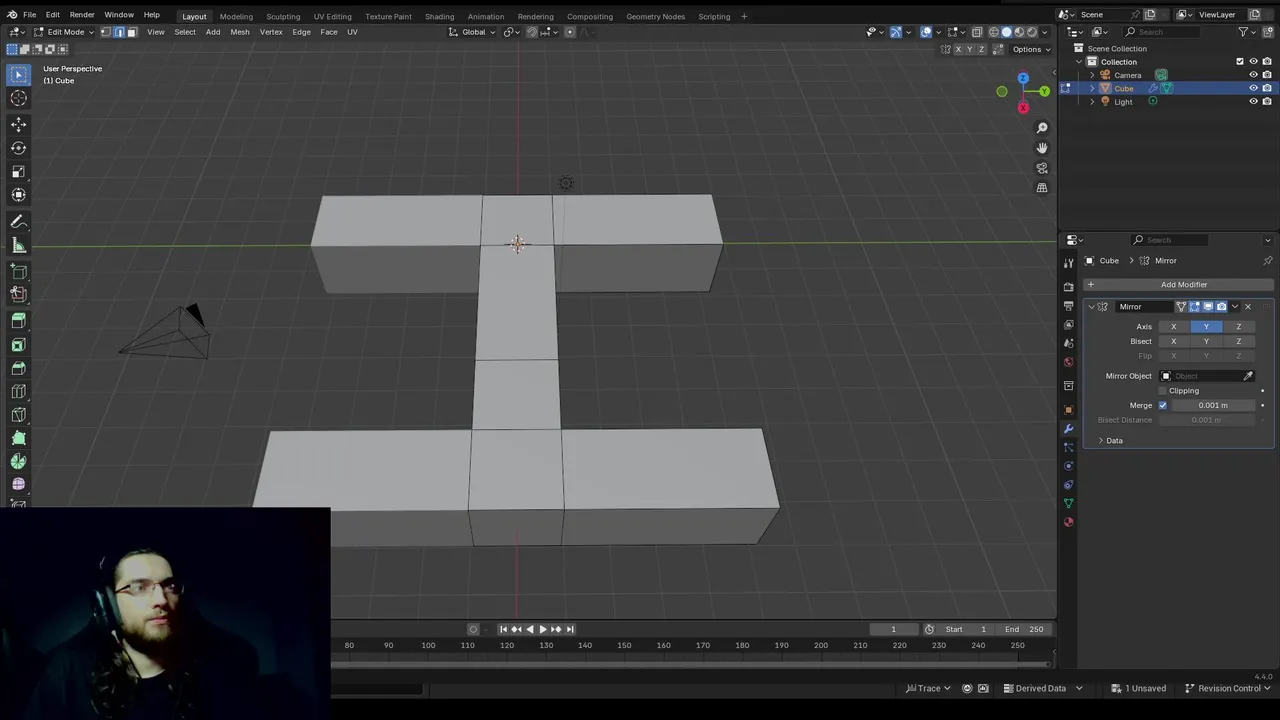Open Global transform orientation dropdown
Screen dimensions: 1280x720
472,32
